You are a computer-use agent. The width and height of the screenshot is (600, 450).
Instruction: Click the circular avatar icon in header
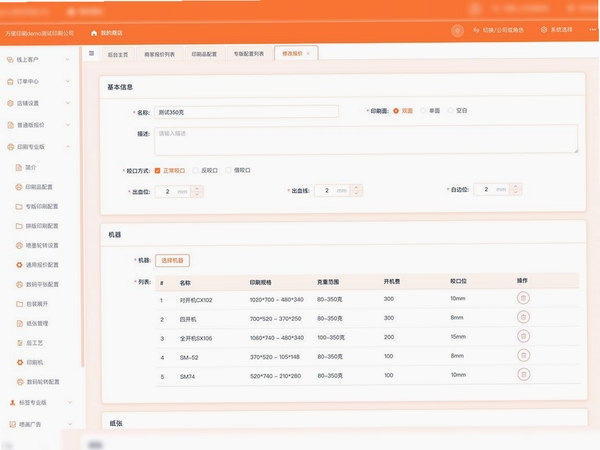(x=457, y=30)
